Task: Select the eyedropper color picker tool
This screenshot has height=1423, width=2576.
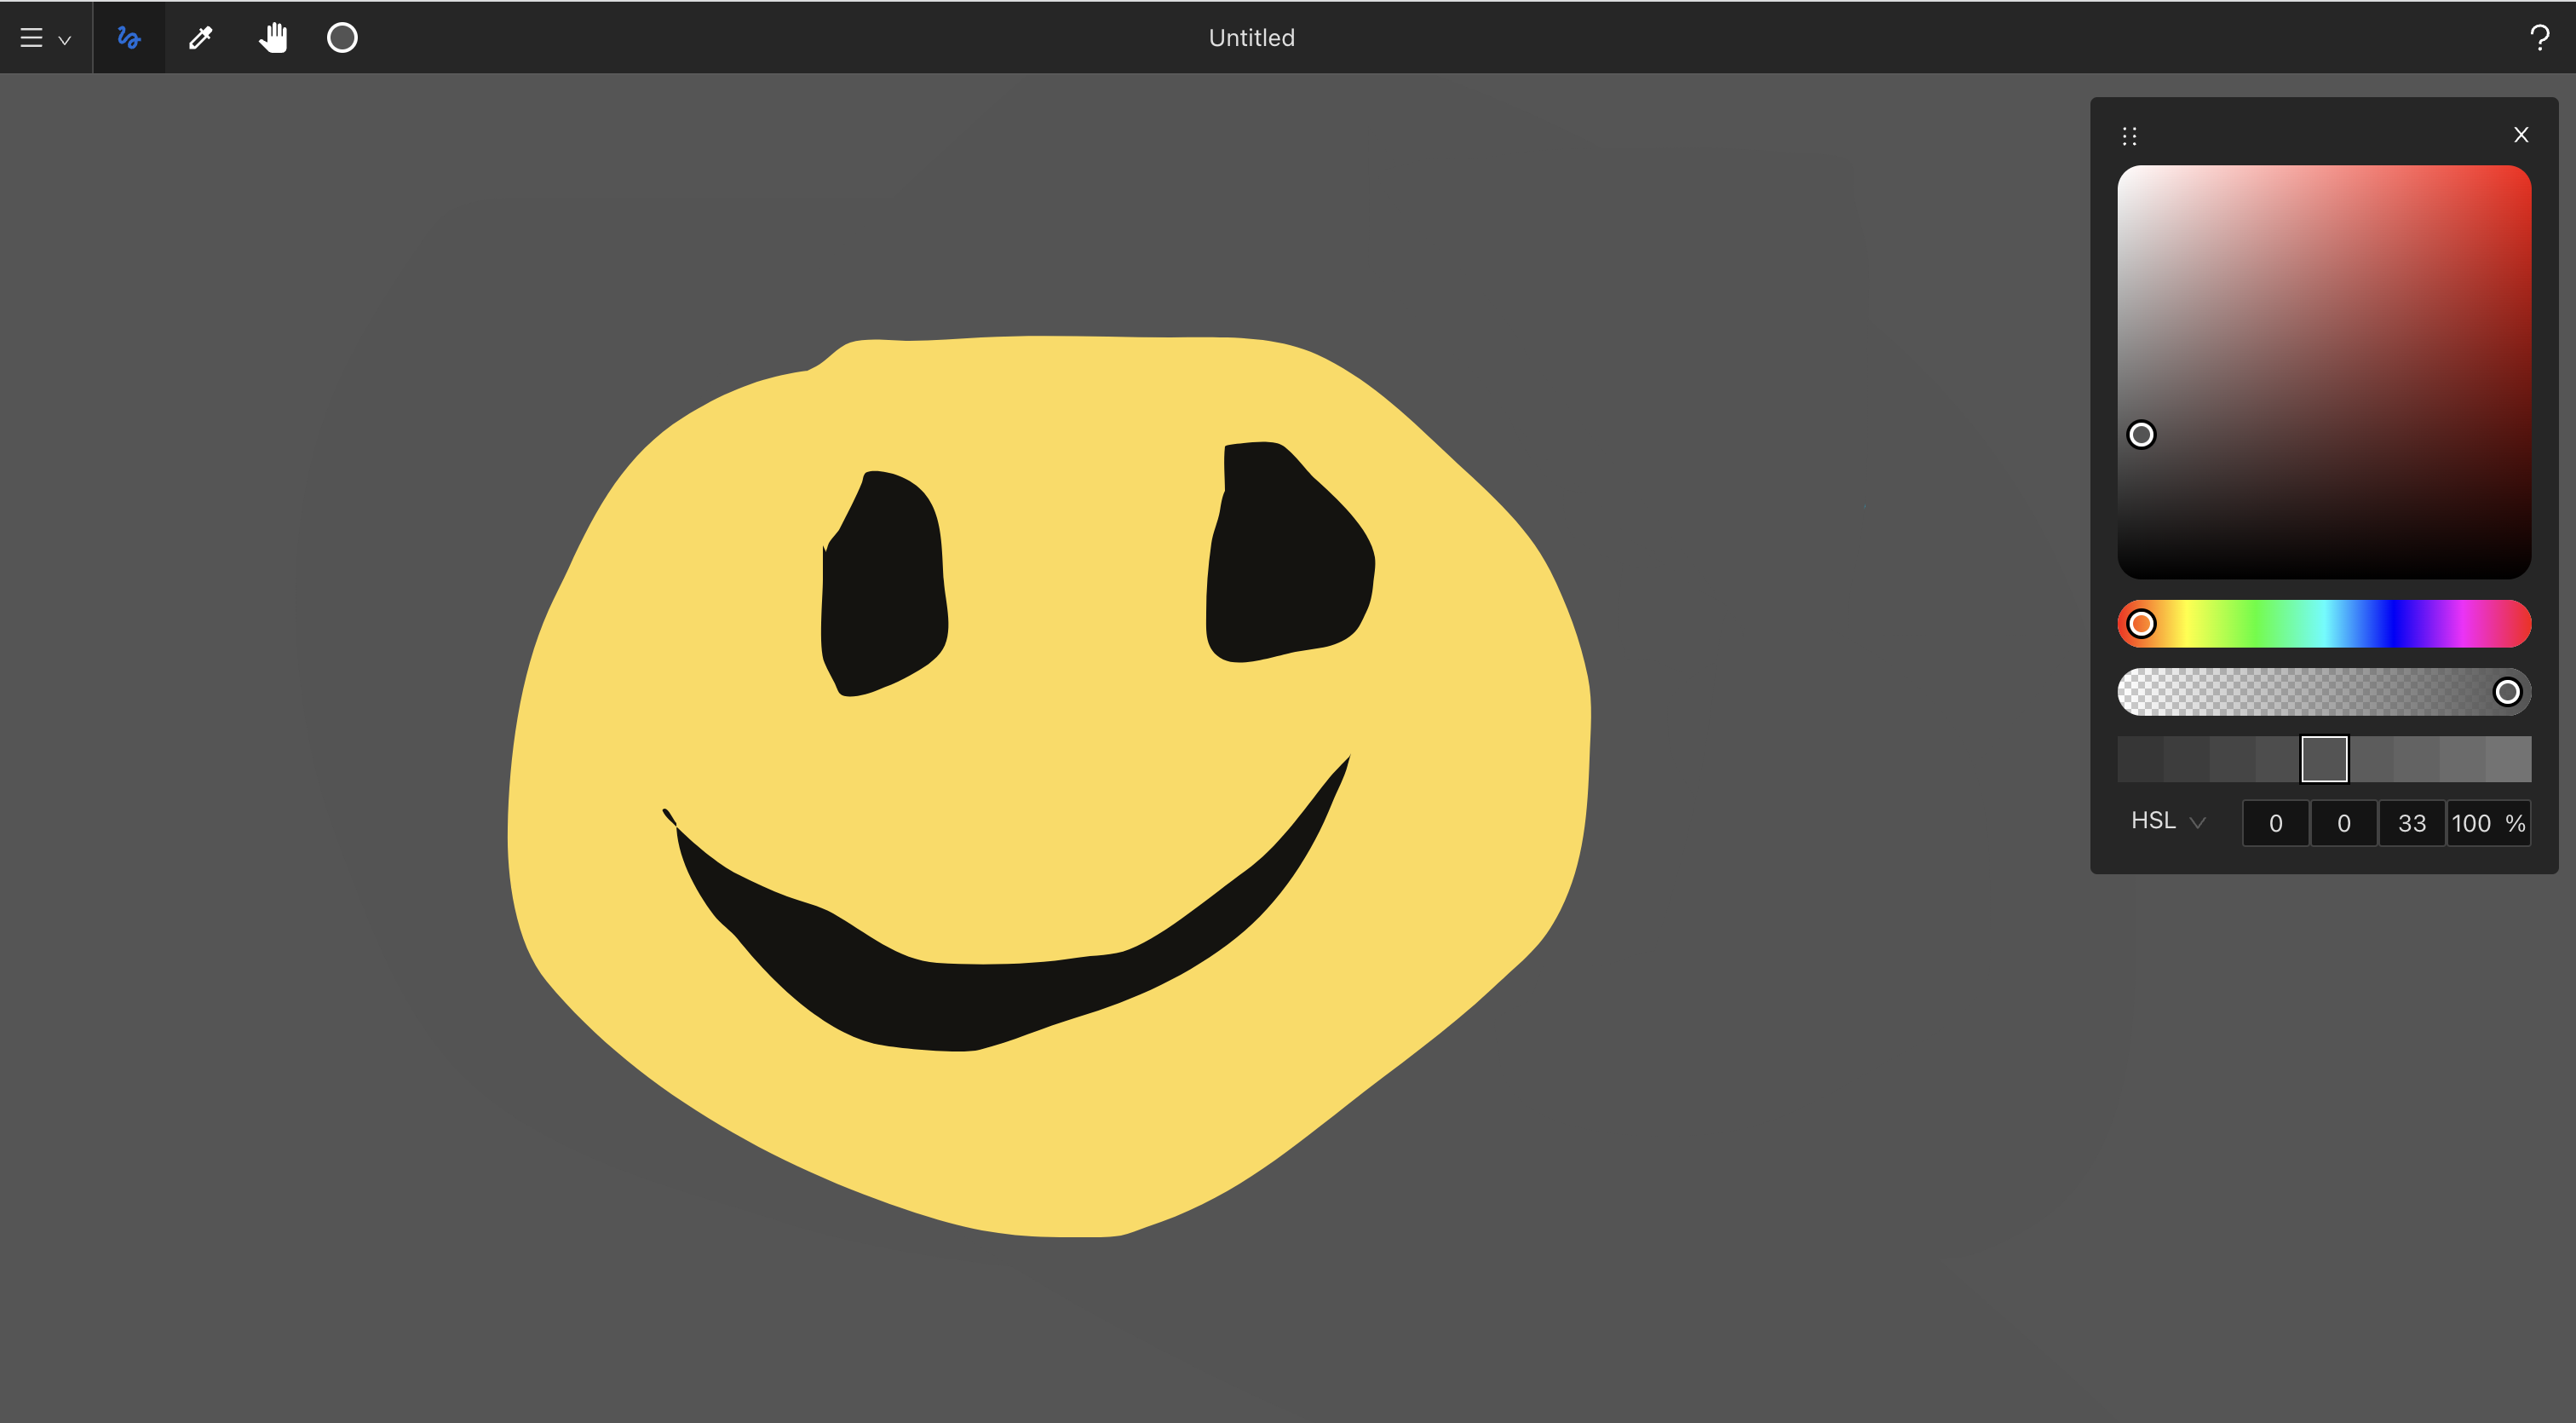Action: pos(201,38)
